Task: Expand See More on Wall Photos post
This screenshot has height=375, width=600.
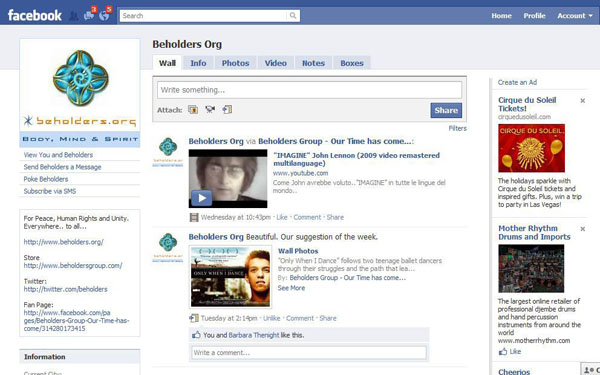Action: tap(291, 288)
